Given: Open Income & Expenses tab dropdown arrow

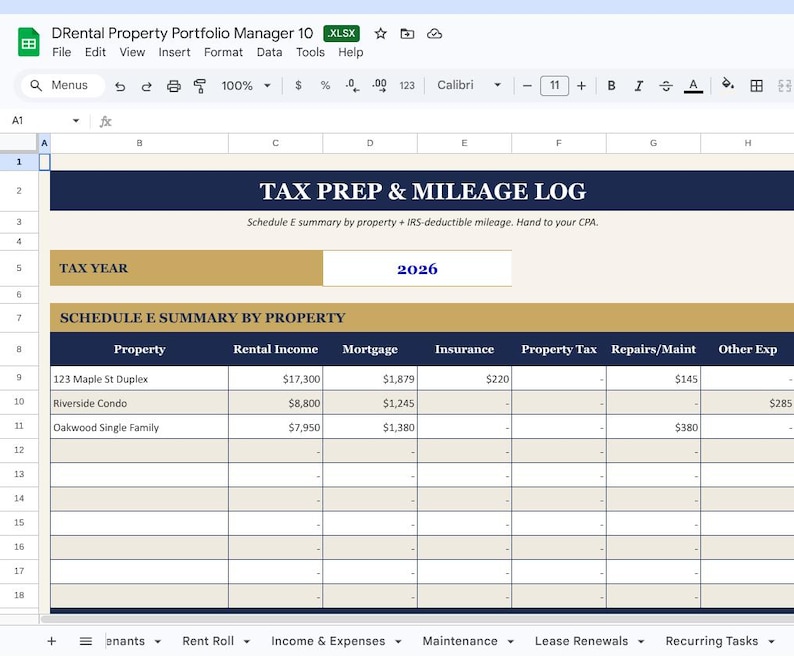Looking at the screenshot, I should [x=399, y=642].
